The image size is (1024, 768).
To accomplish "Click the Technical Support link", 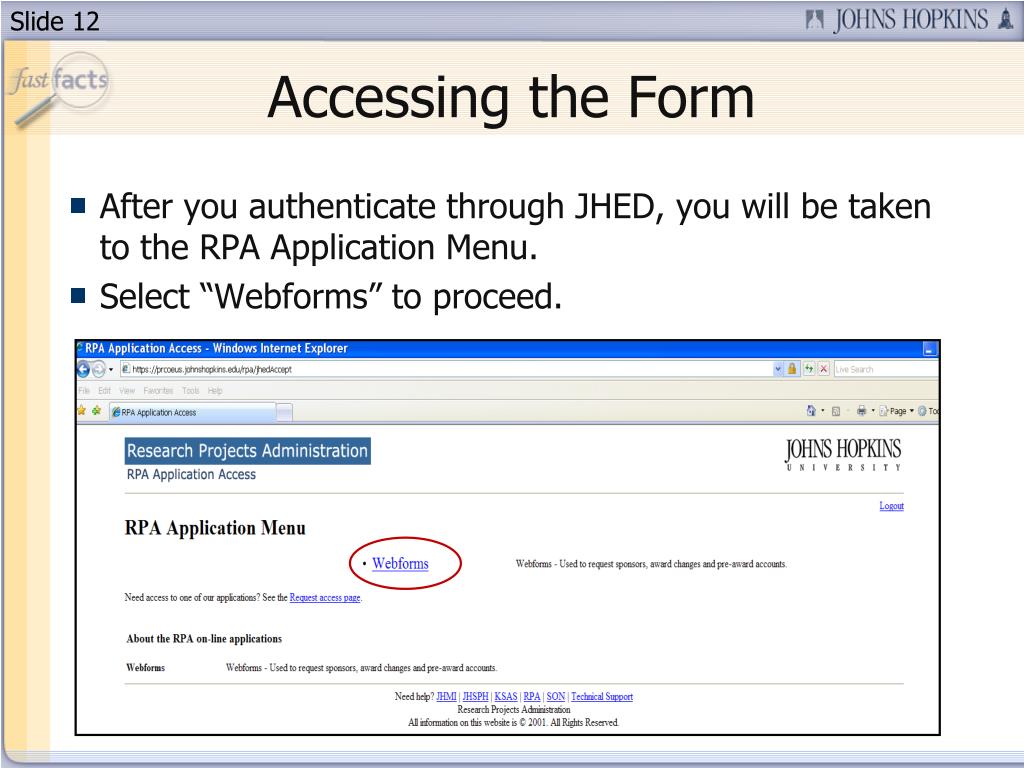I will point(602,697).
